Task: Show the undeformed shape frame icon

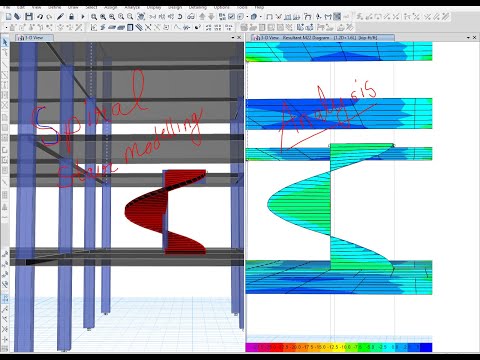Action: pyautogui.click(x=269, y=16)
